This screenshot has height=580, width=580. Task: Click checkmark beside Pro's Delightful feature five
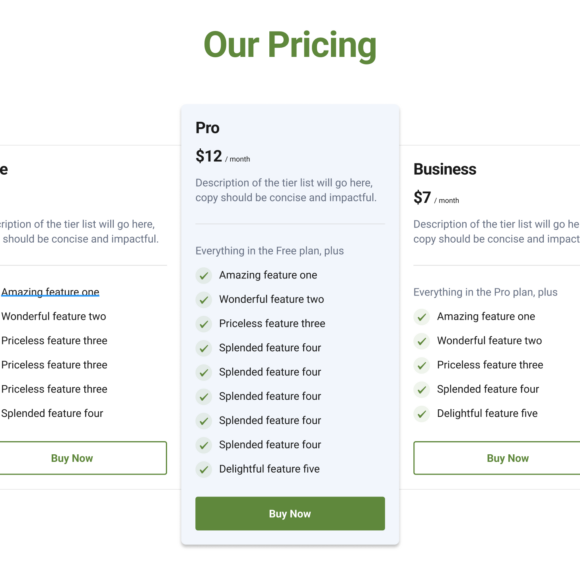[x=203, y=469]
